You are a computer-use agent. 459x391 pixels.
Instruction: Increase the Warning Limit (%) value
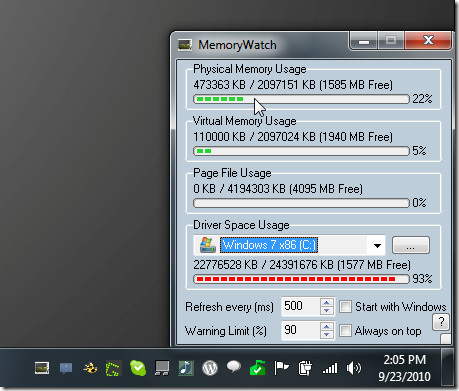point(327,326)
